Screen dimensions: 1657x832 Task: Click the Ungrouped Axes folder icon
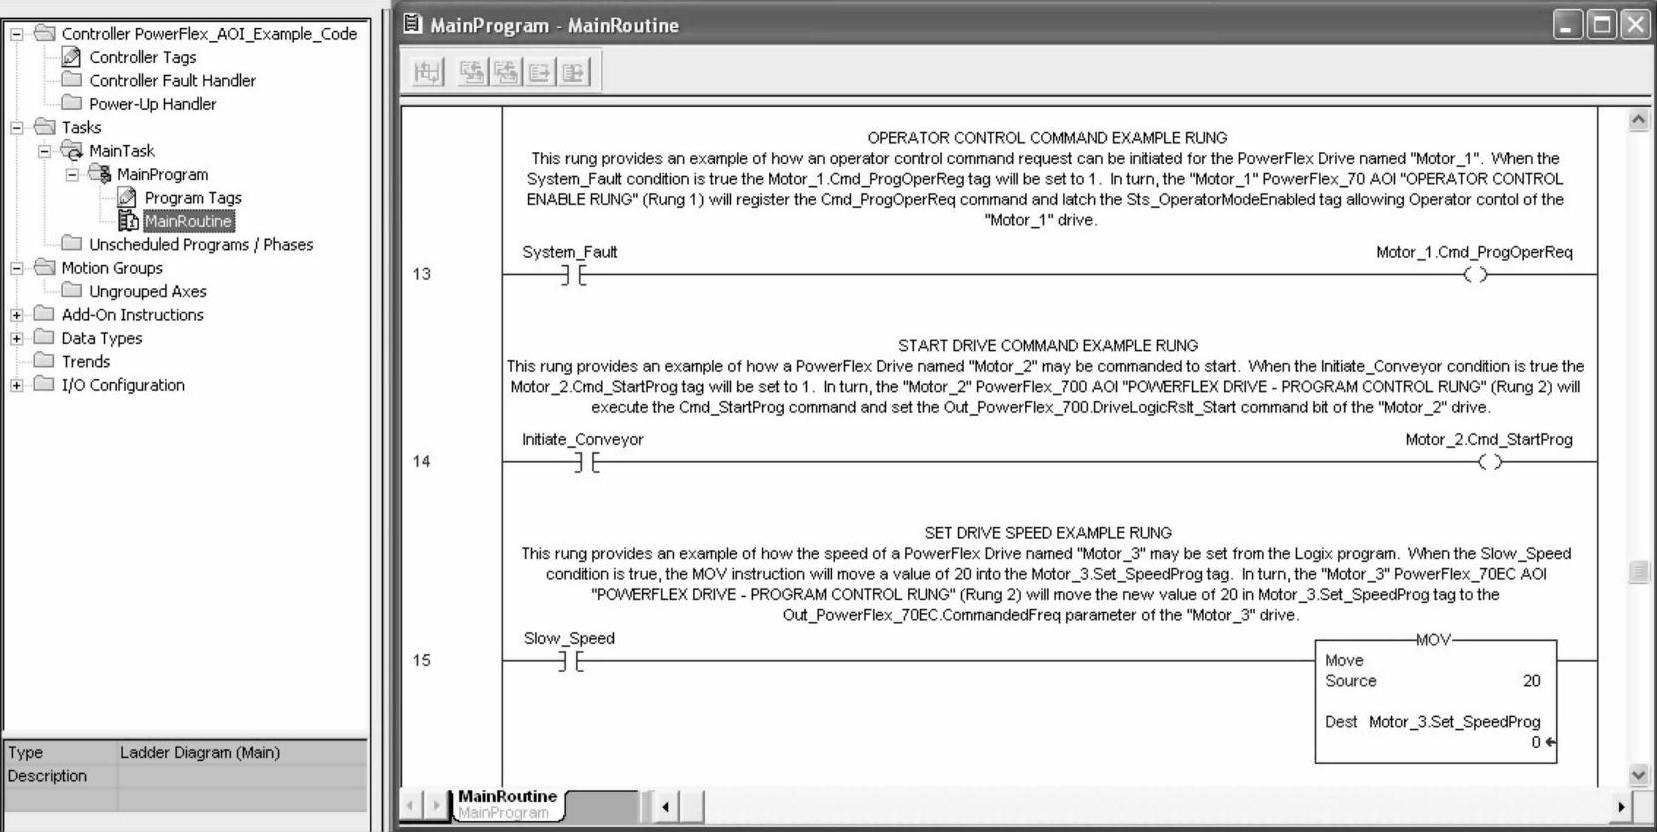71,290
